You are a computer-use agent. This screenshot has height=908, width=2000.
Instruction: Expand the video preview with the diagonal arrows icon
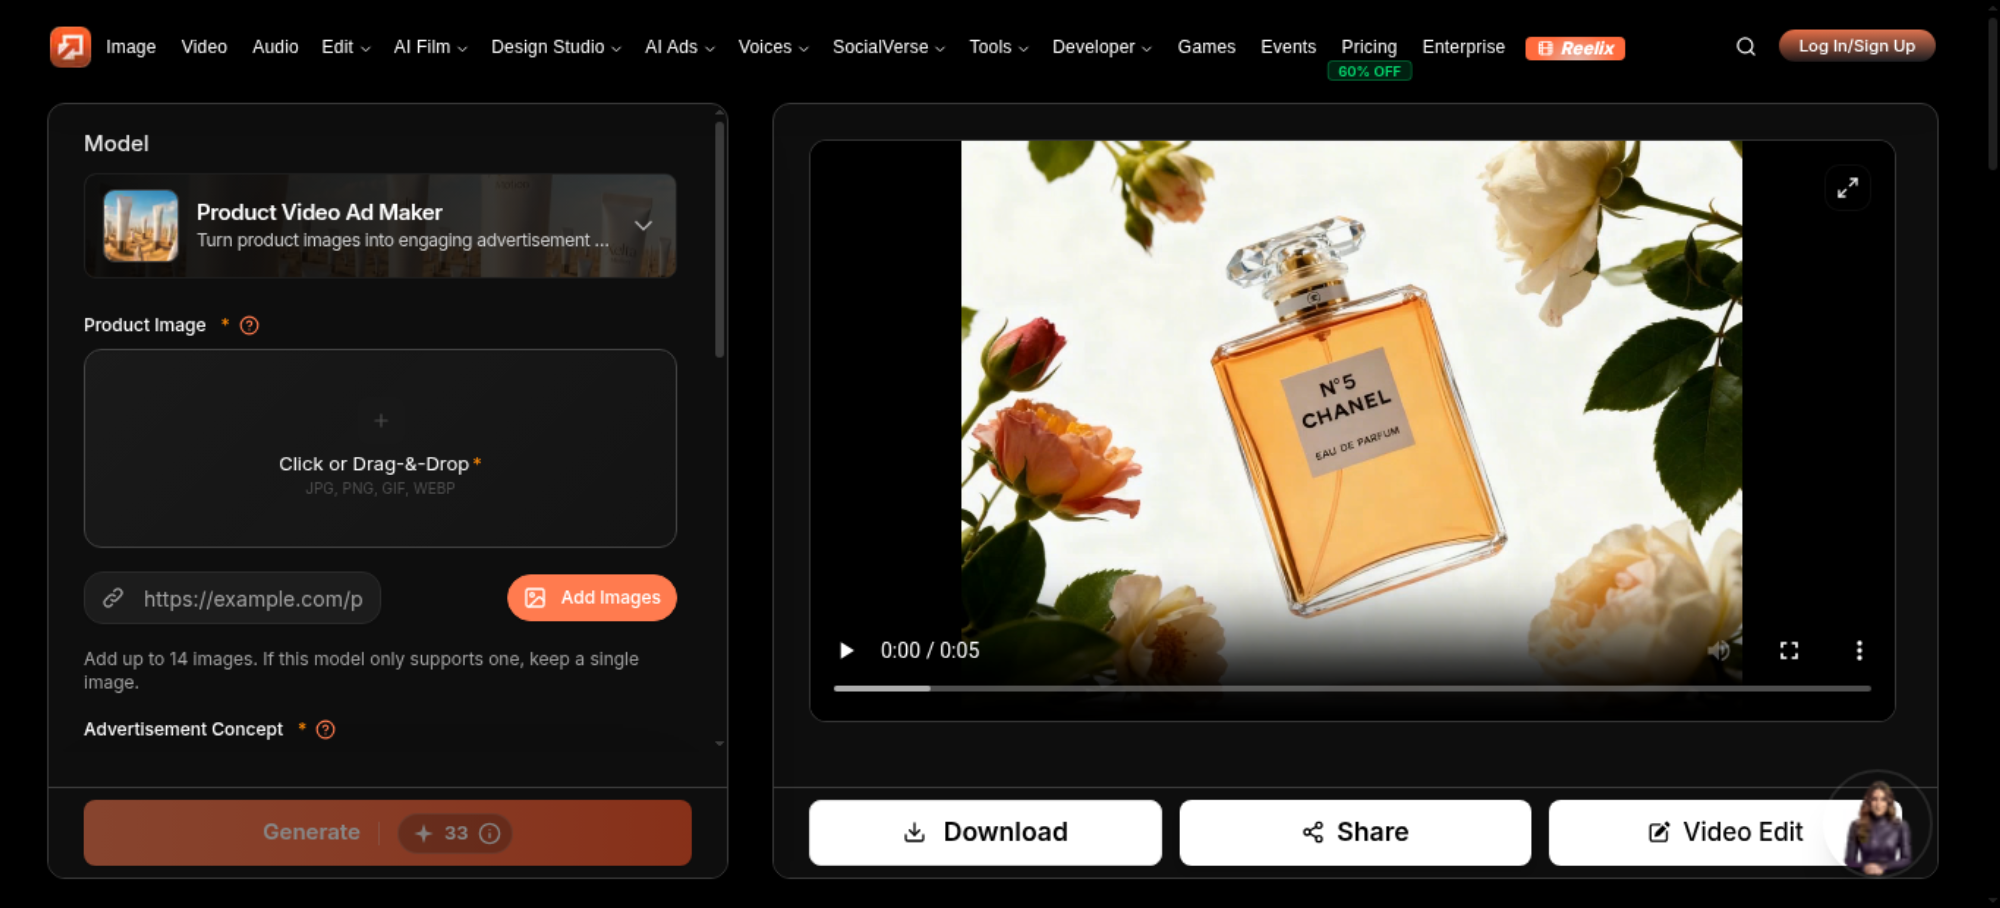tap(1847, 188)
